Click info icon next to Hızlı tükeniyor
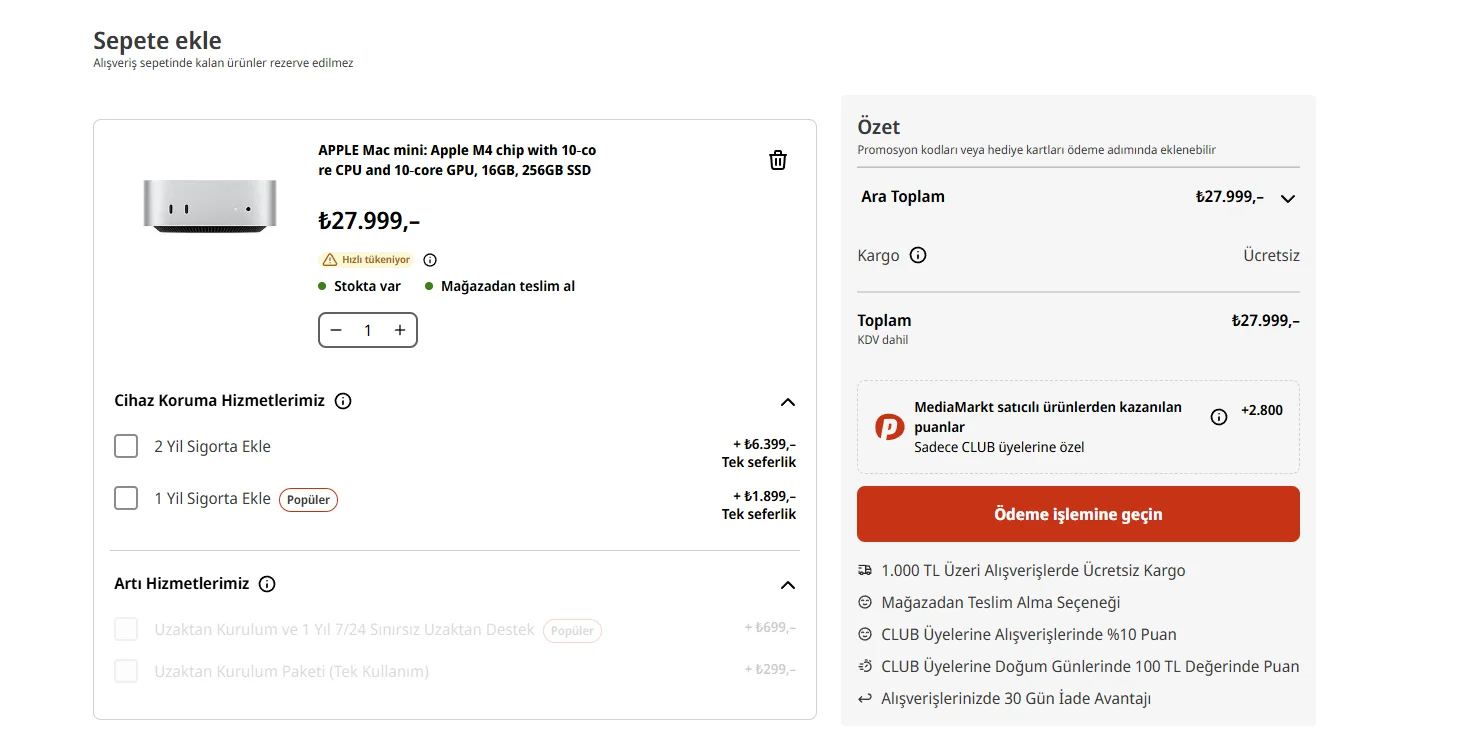 point(430,260)
